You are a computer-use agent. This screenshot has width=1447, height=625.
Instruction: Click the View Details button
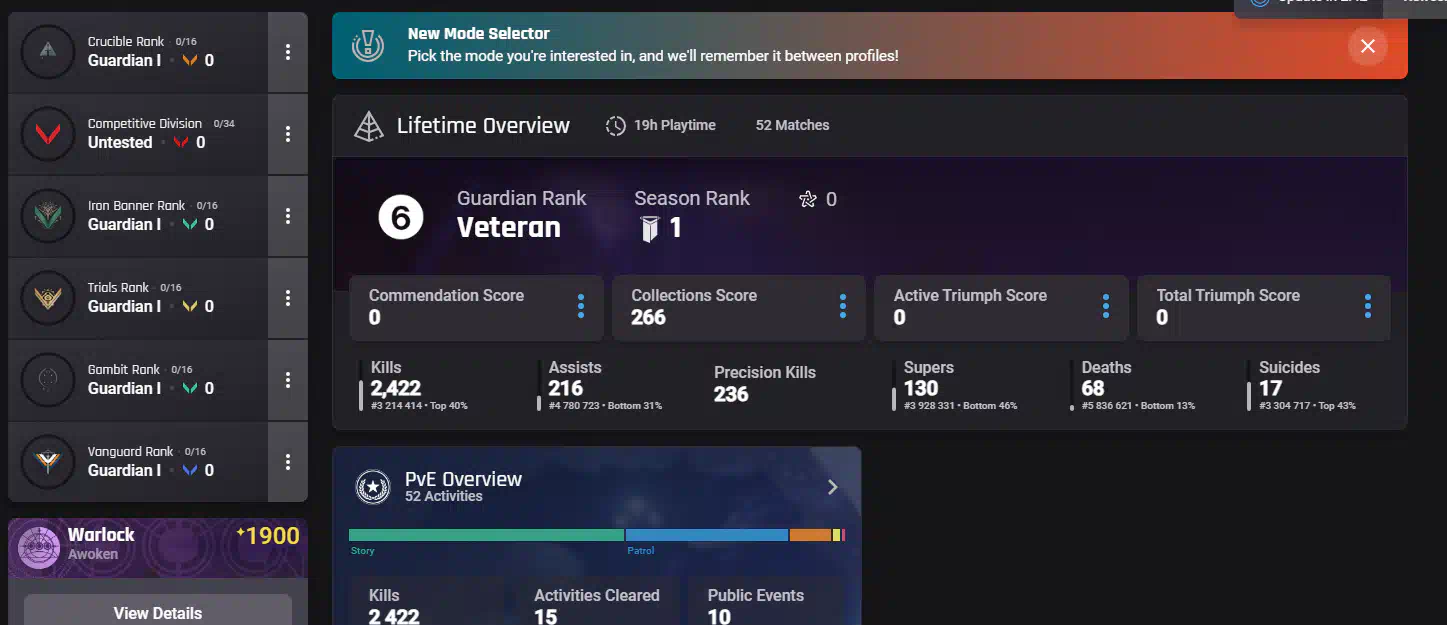click(158, 610)
